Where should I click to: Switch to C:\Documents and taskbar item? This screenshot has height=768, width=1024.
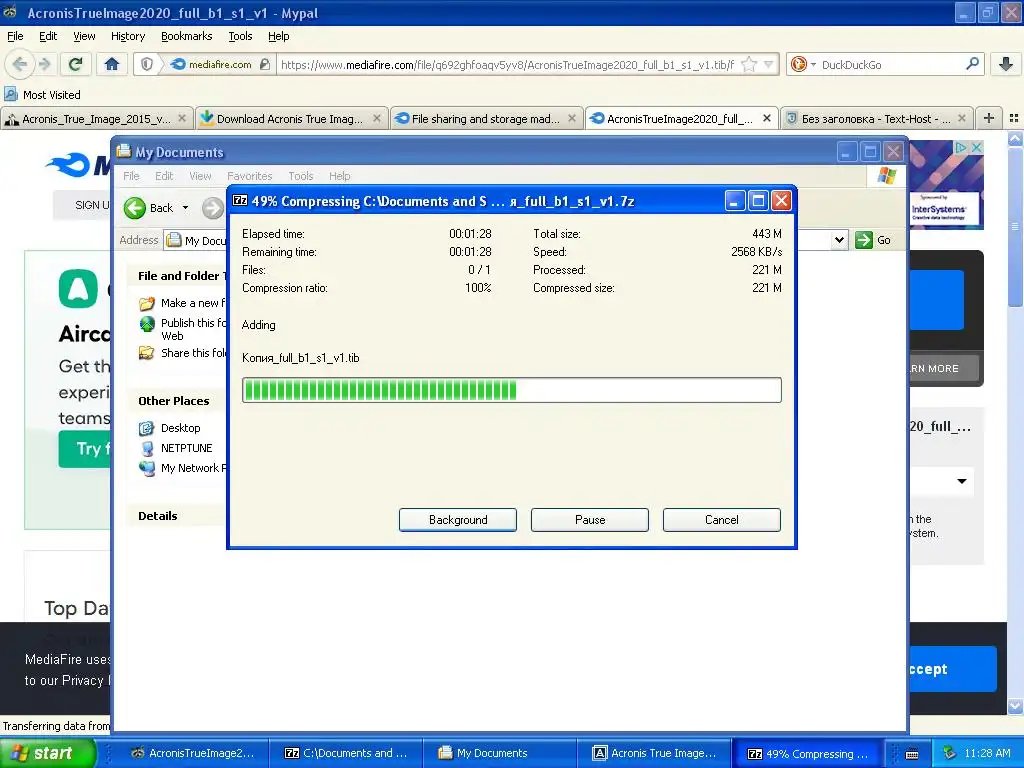tap(345, 753)
